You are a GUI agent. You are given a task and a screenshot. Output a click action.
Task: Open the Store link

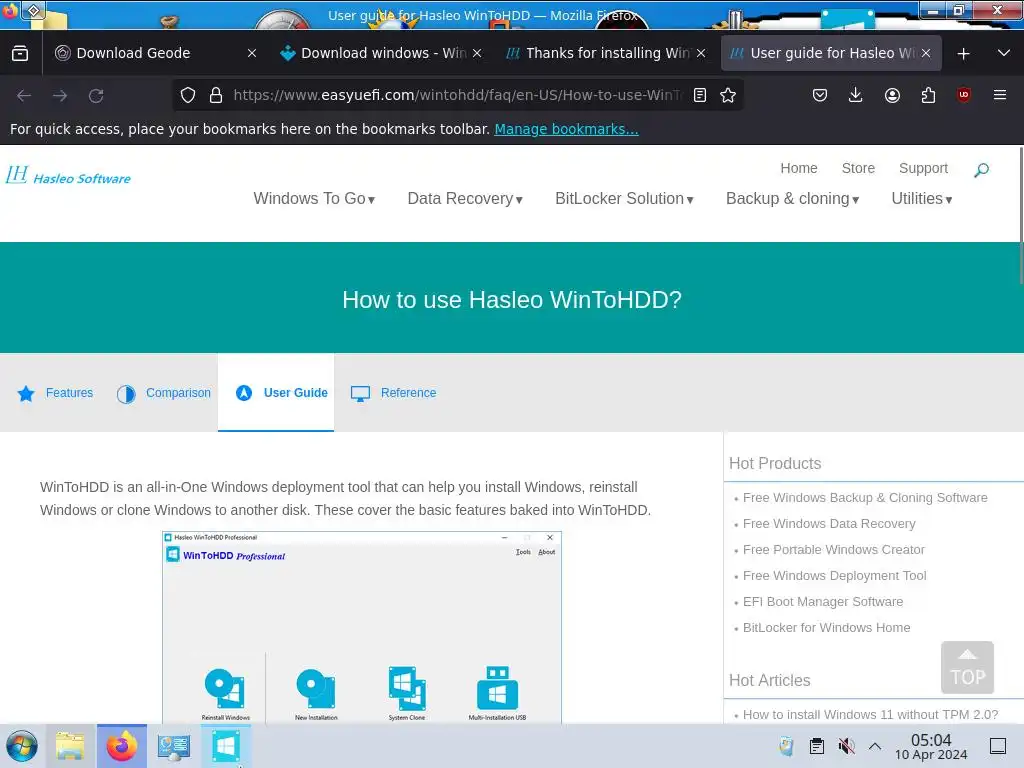point(858,168)
